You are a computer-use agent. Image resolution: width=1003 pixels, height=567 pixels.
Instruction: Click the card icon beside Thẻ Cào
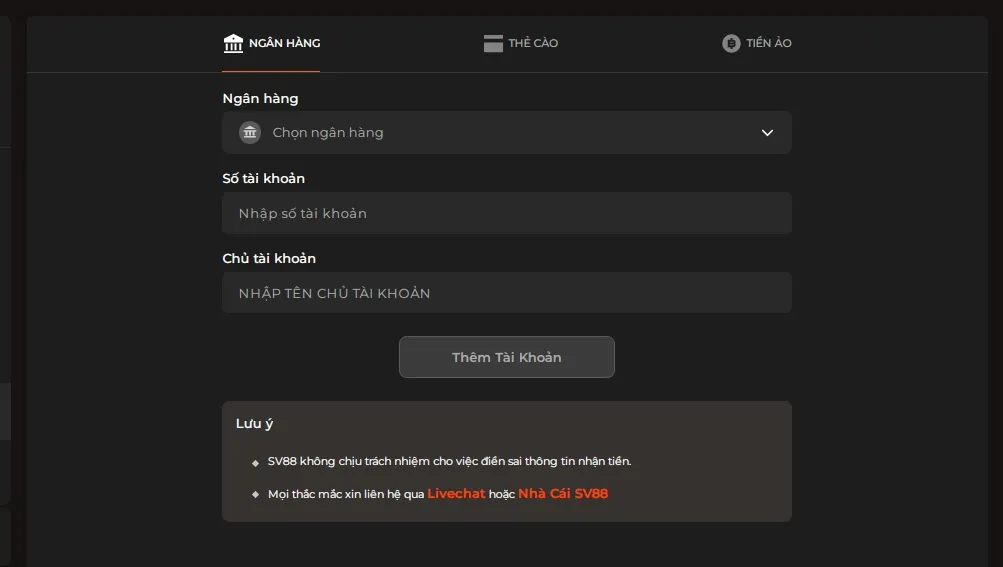493,43
